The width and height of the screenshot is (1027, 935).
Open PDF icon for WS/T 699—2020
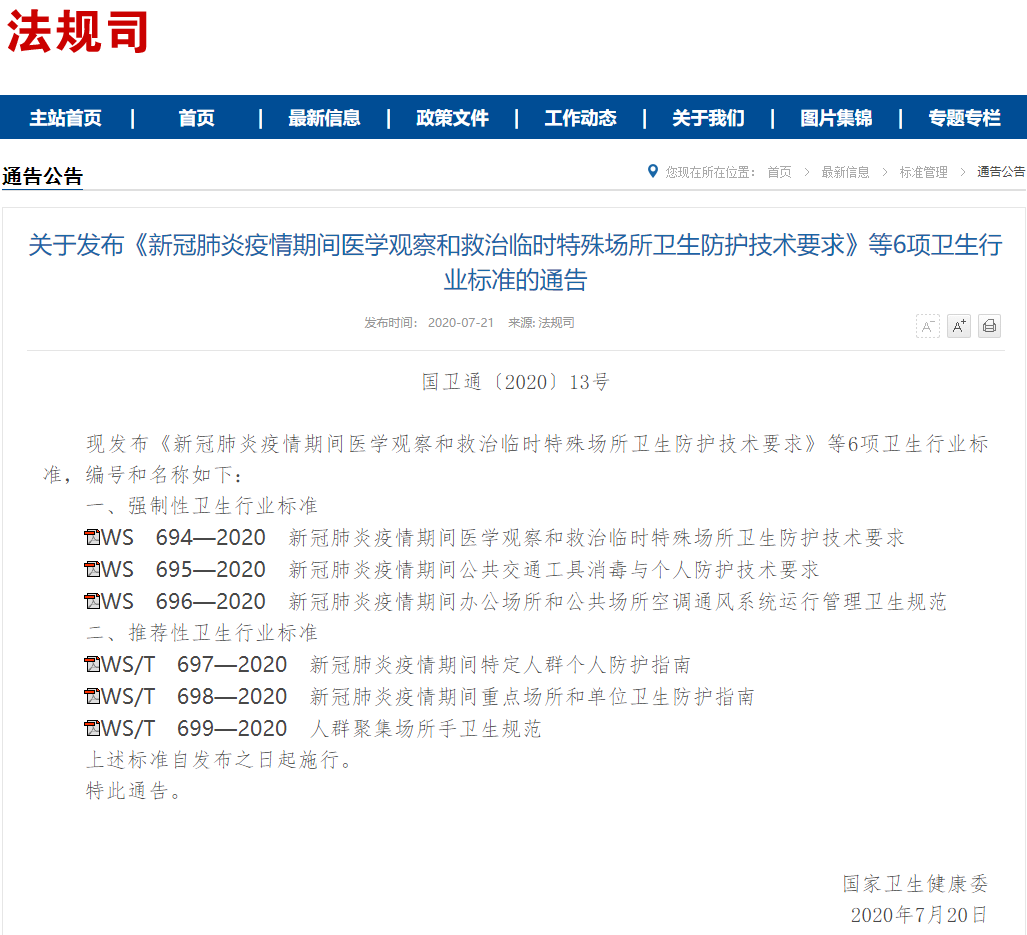pos(92,728)
